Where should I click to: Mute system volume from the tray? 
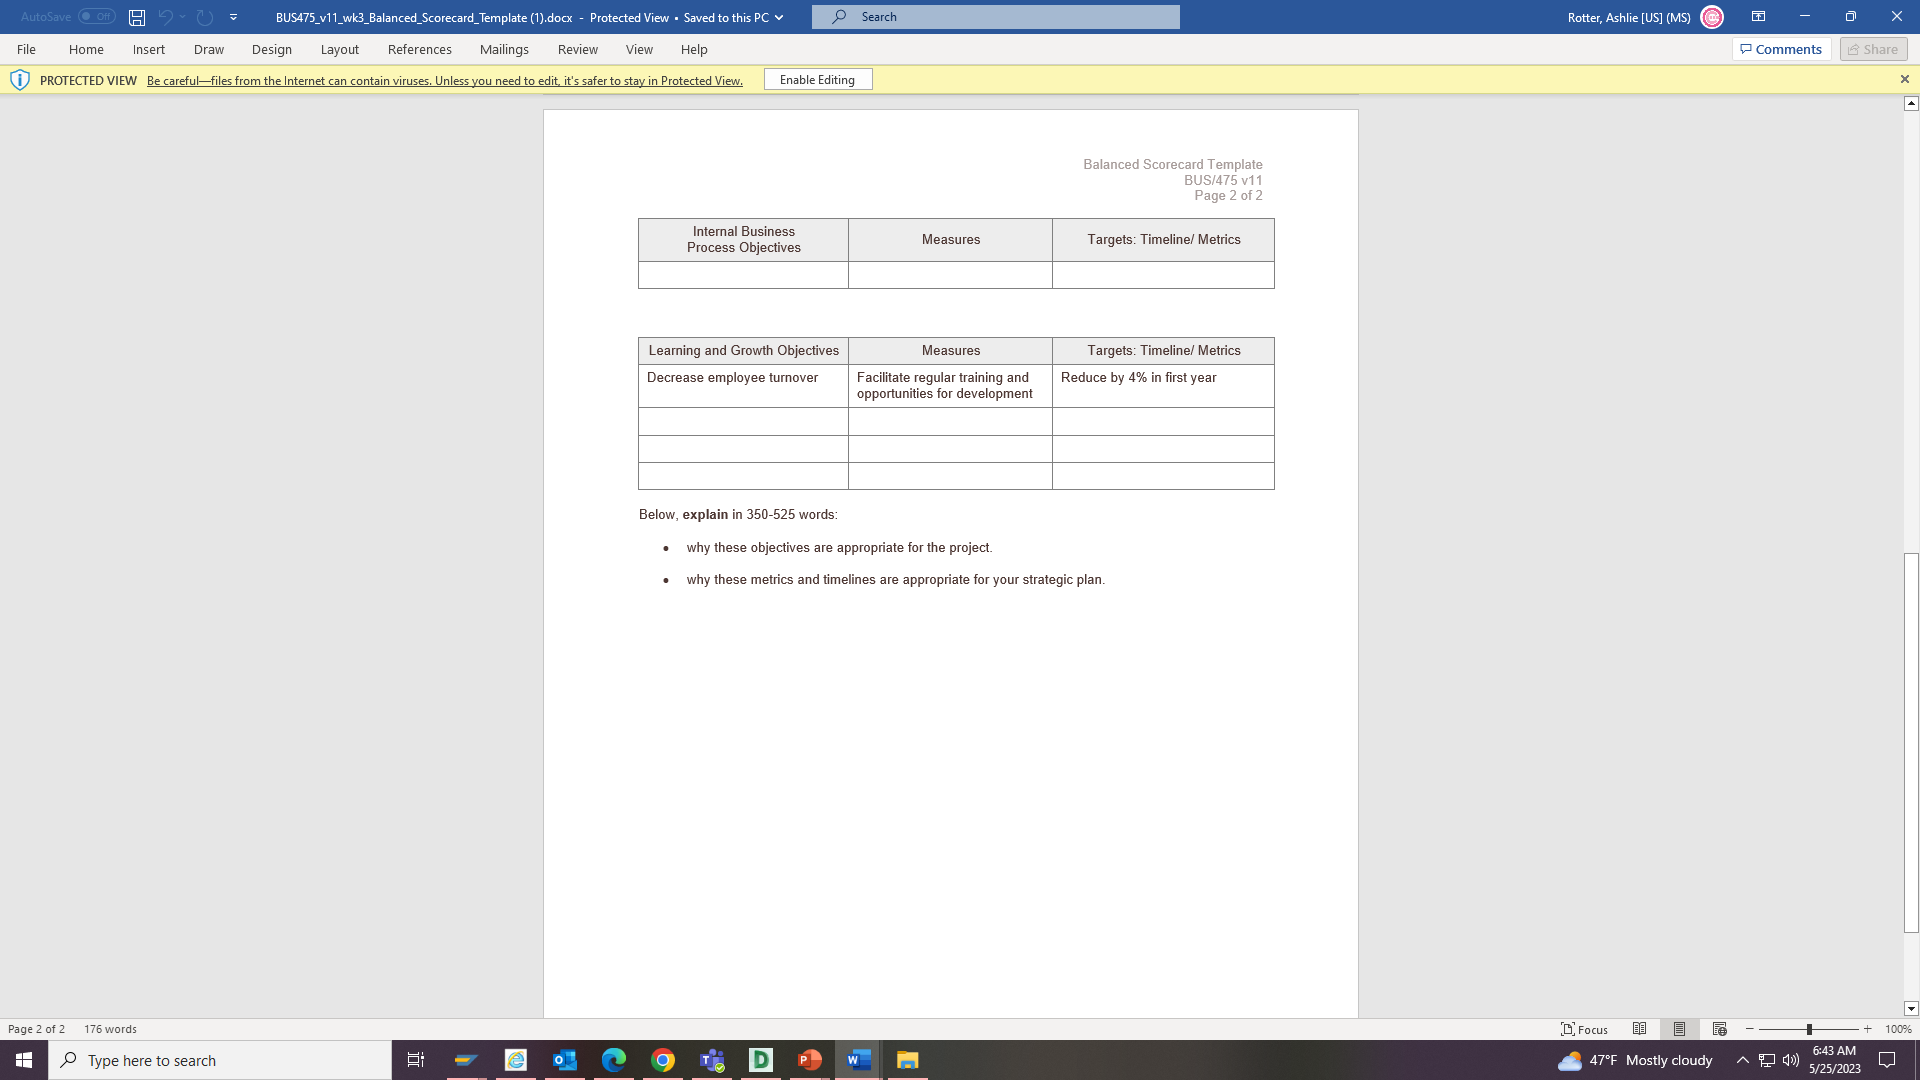coord(1790,1060)
